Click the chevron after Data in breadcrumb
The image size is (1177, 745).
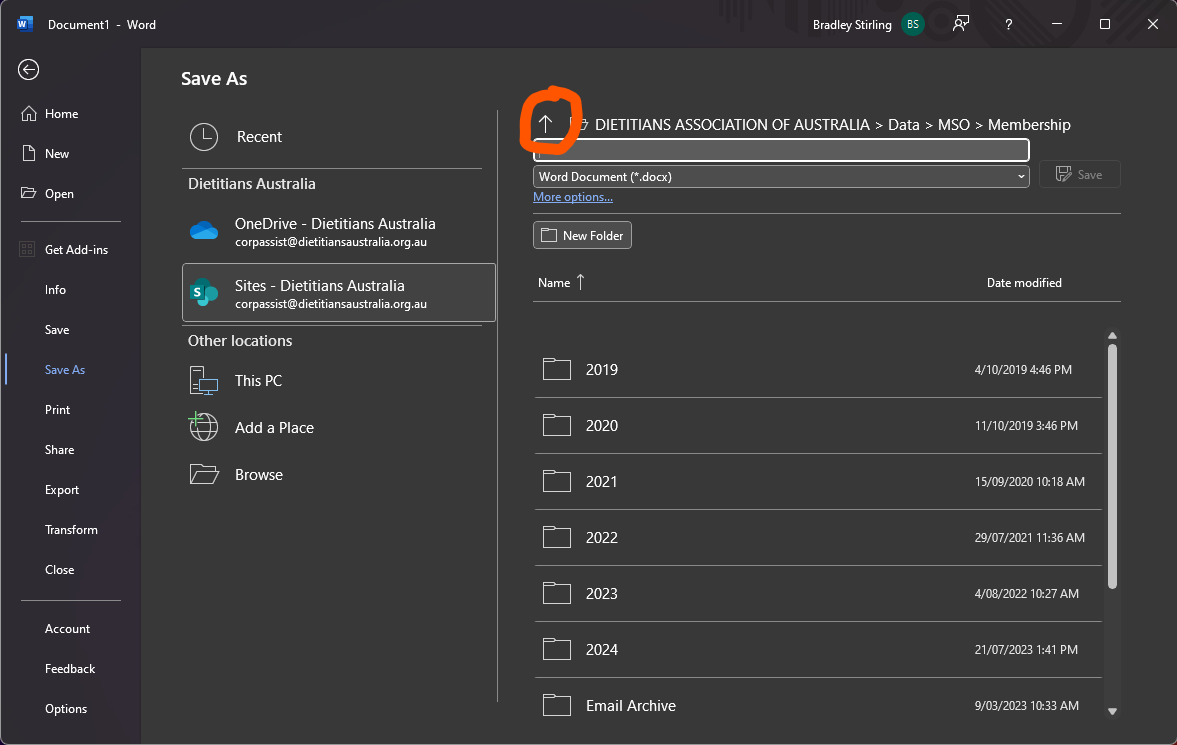(929, 125)
